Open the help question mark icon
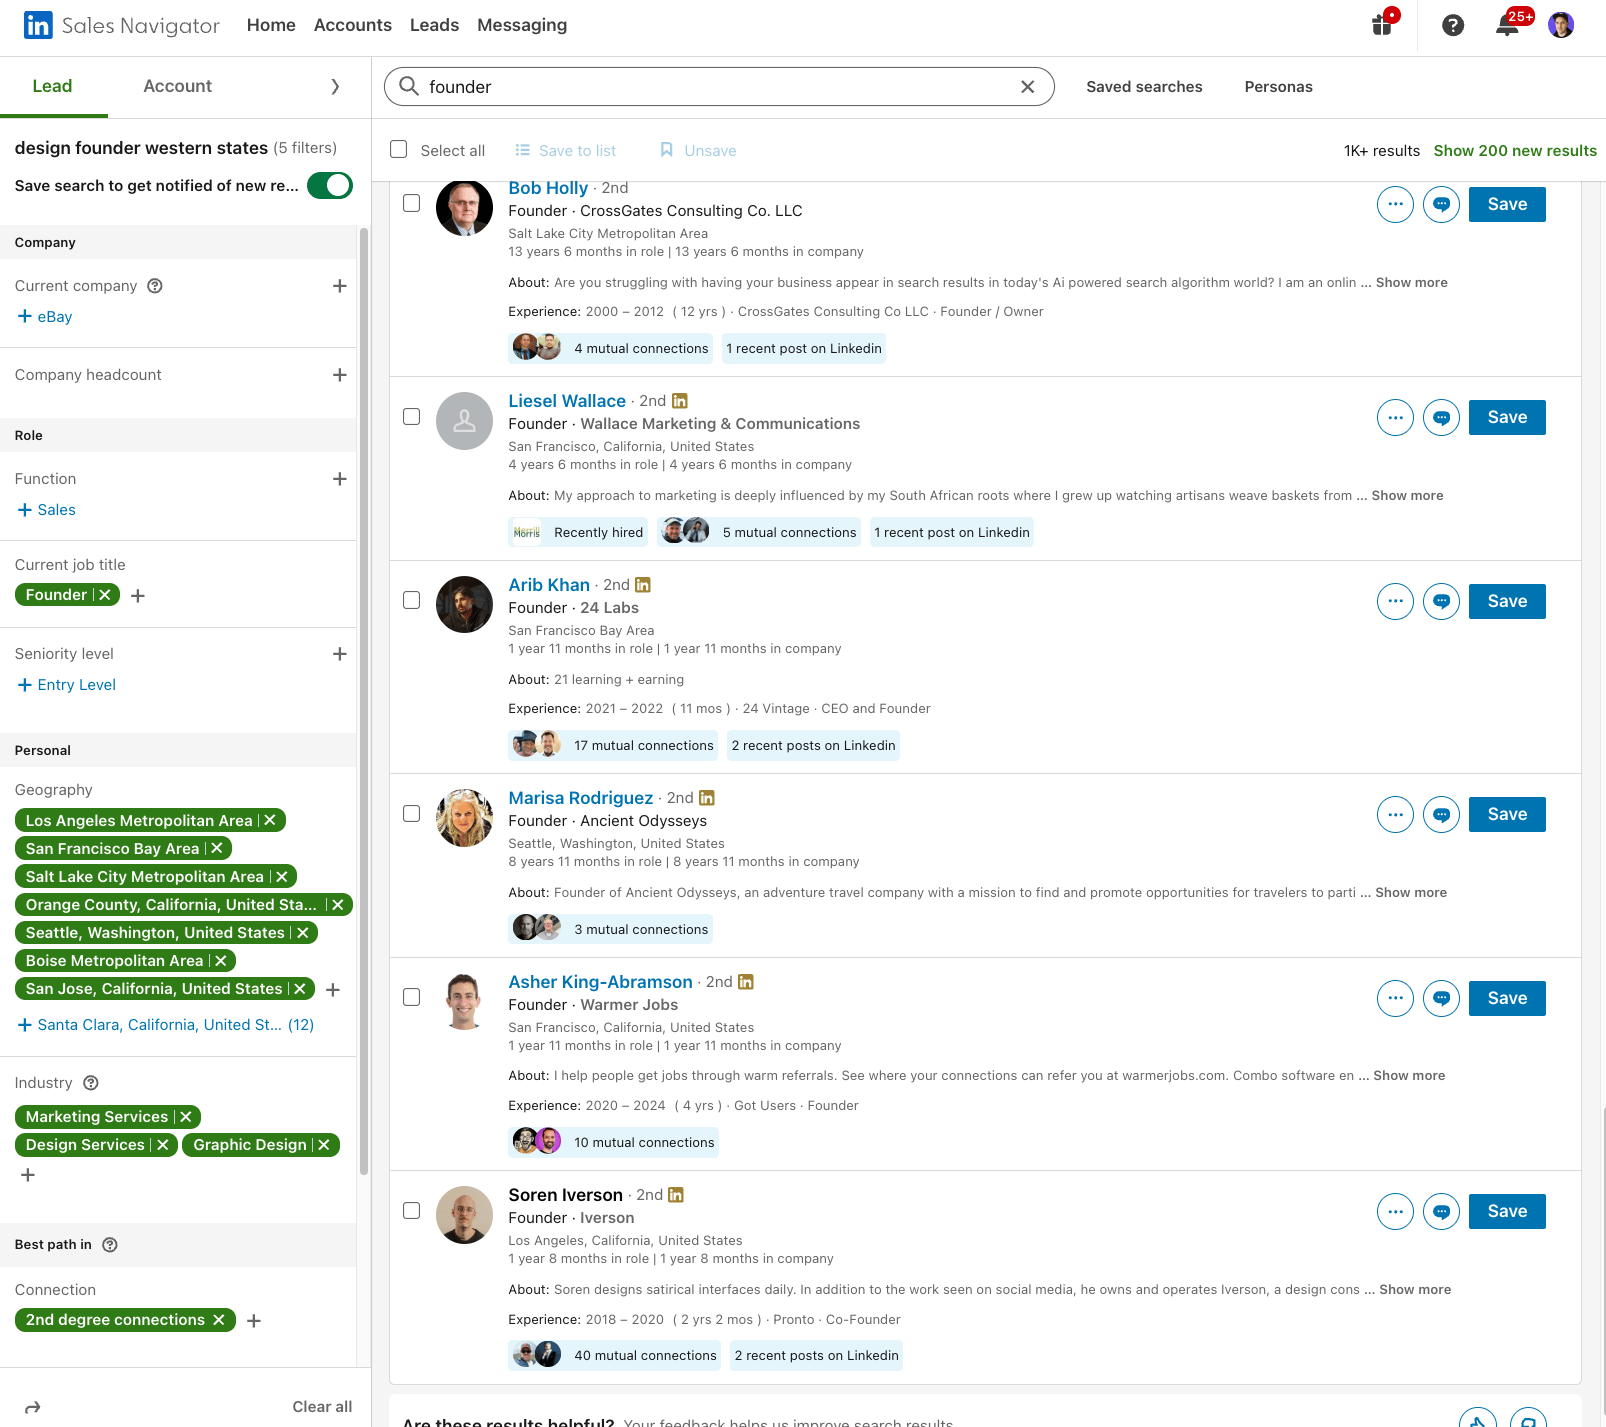The width and height of the screenshot is (1606, 1427). [1453, 25]
